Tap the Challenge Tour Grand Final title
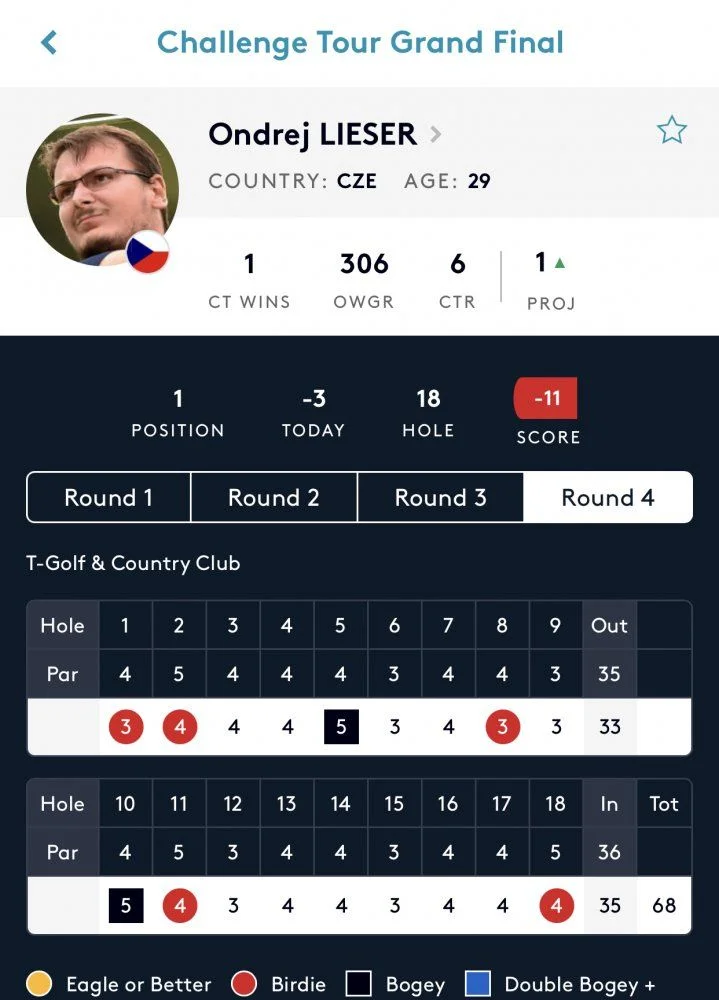 pos(360,43)
